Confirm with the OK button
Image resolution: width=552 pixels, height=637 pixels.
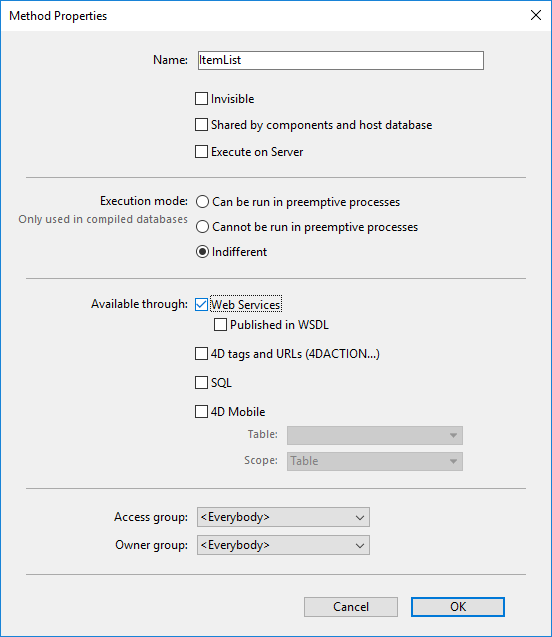click(458, 607)
